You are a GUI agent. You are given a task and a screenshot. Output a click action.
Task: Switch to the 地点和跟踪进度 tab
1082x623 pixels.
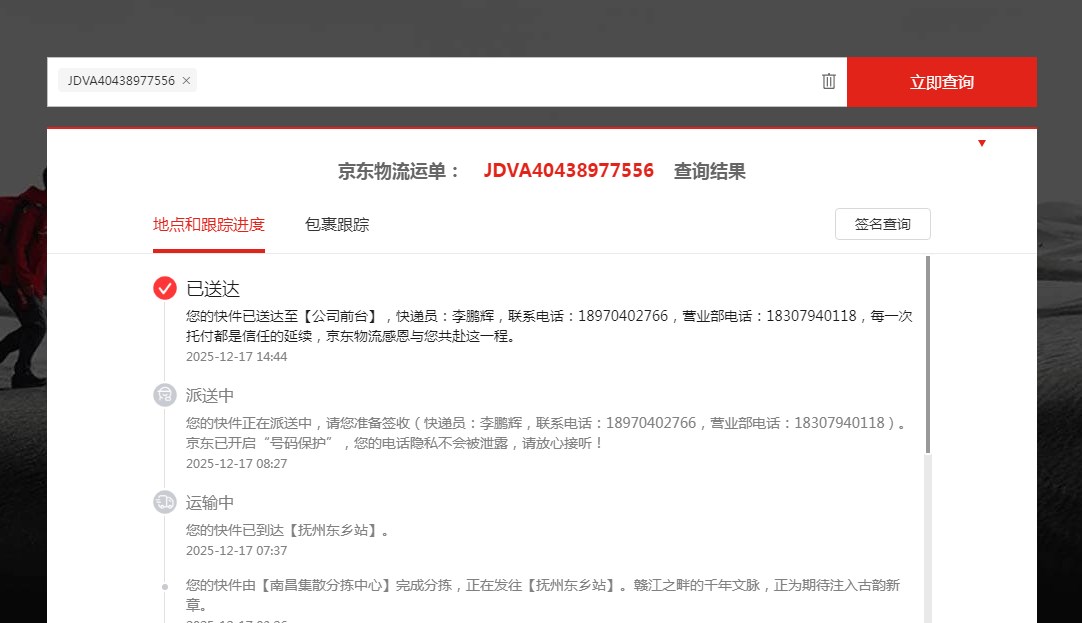209,225
